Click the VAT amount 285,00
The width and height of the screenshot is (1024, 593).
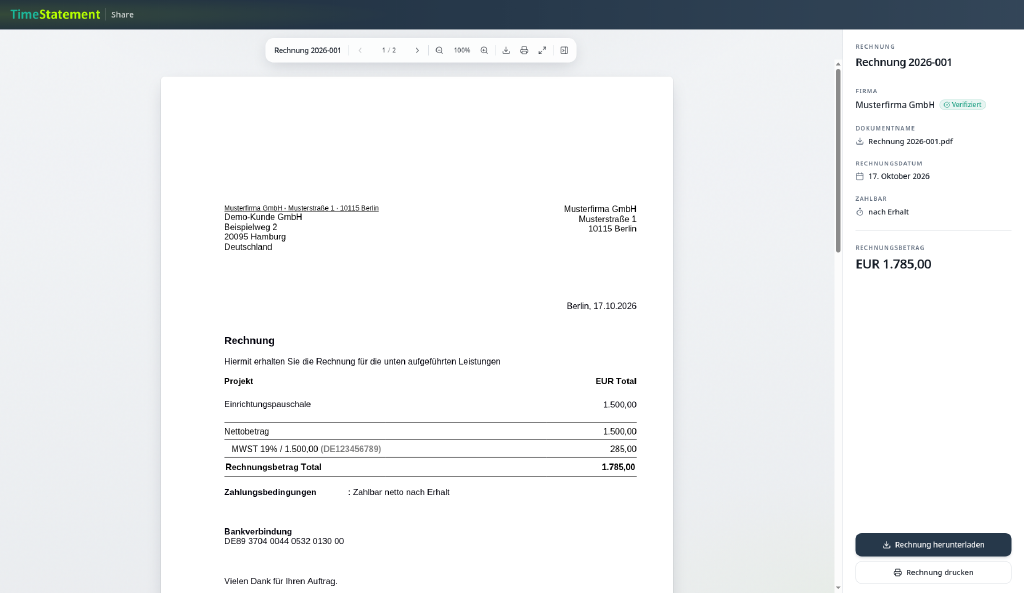(623, 449)
